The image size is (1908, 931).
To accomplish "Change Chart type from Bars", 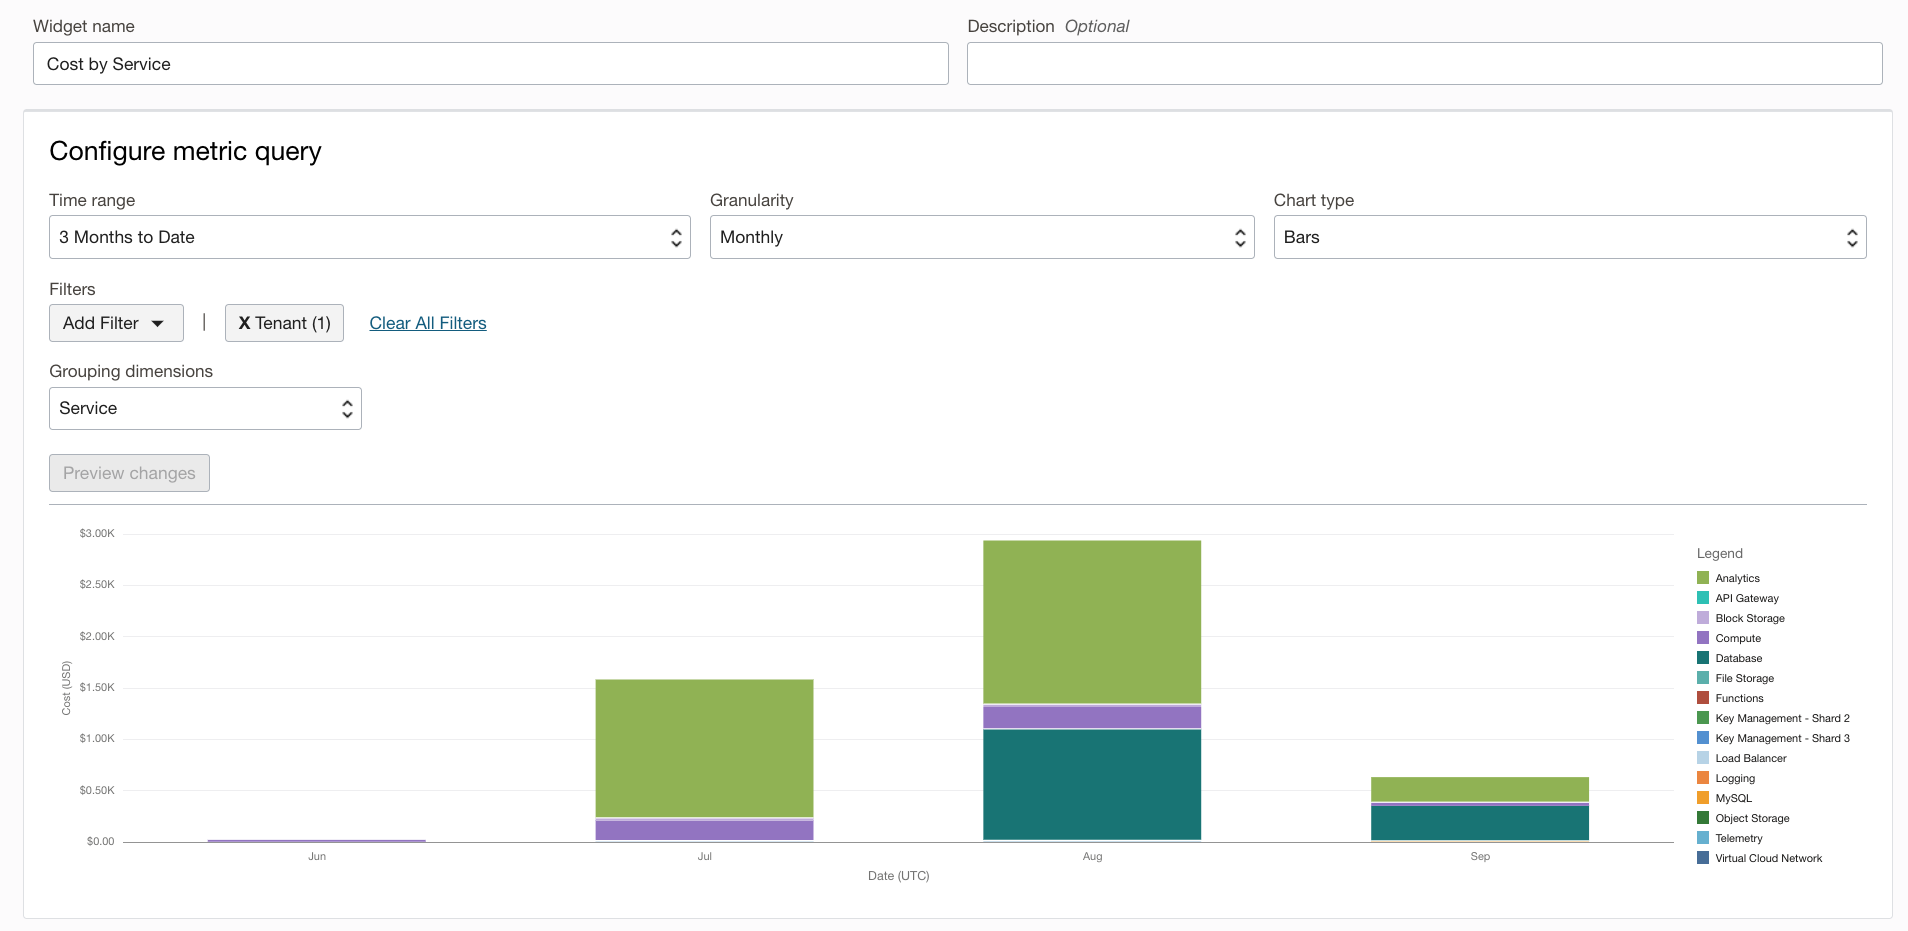I will 1568,237.
